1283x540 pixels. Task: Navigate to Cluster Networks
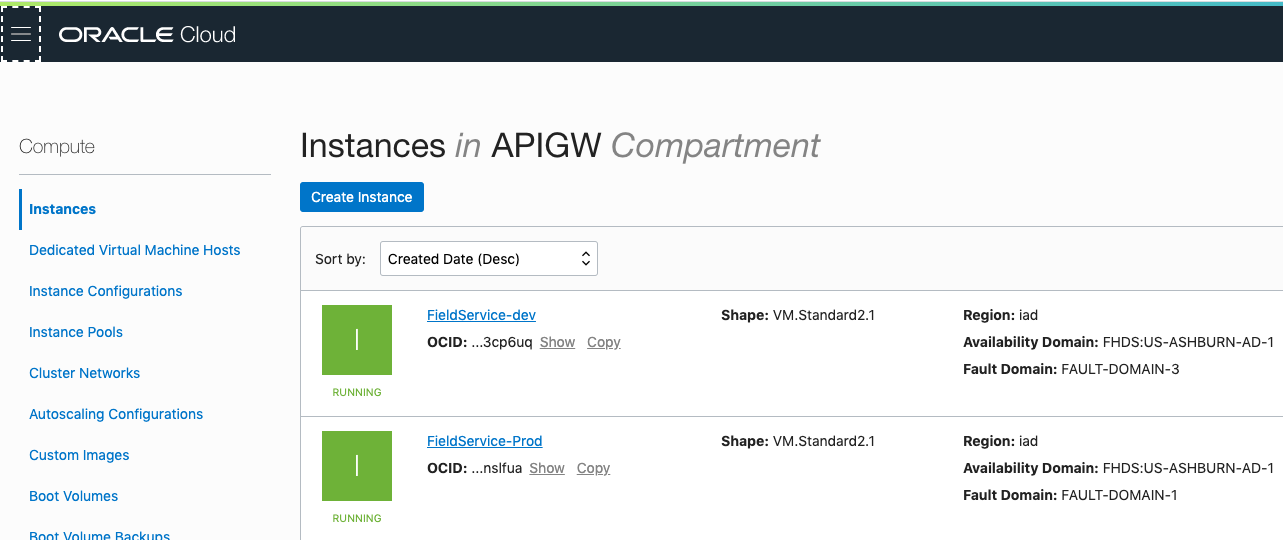[85, 373]
